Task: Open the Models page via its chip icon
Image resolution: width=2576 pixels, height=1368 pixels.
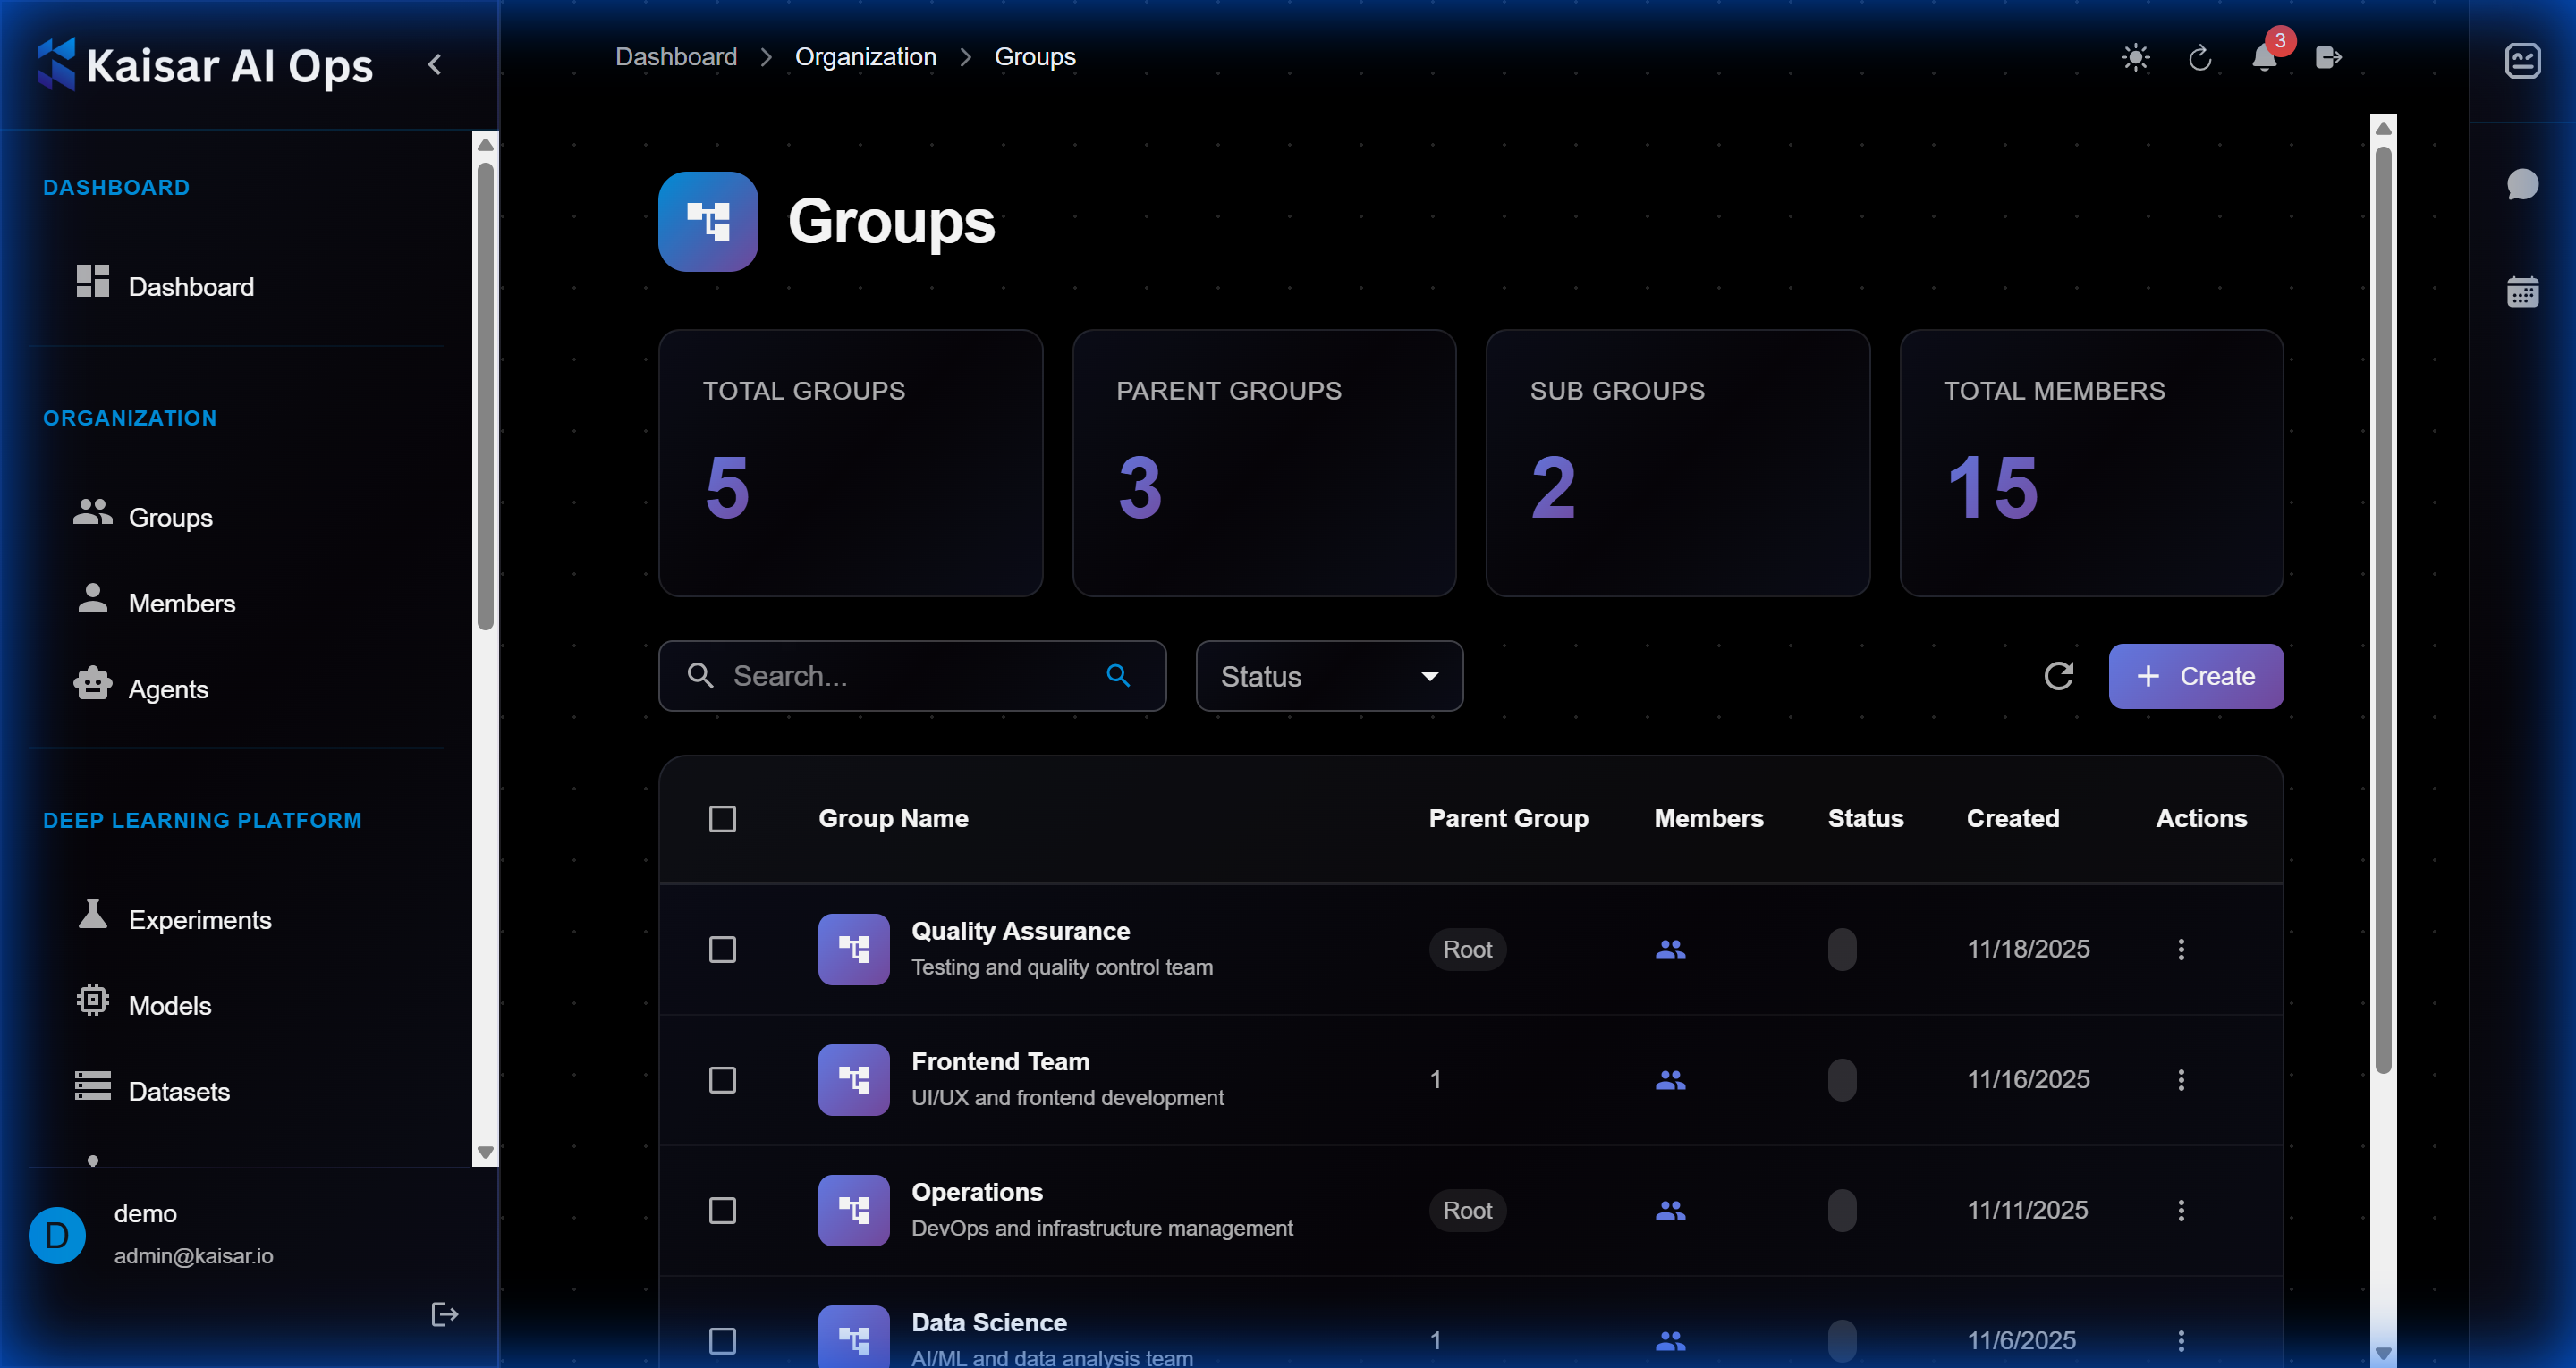Action: (x=92, y=1002)
